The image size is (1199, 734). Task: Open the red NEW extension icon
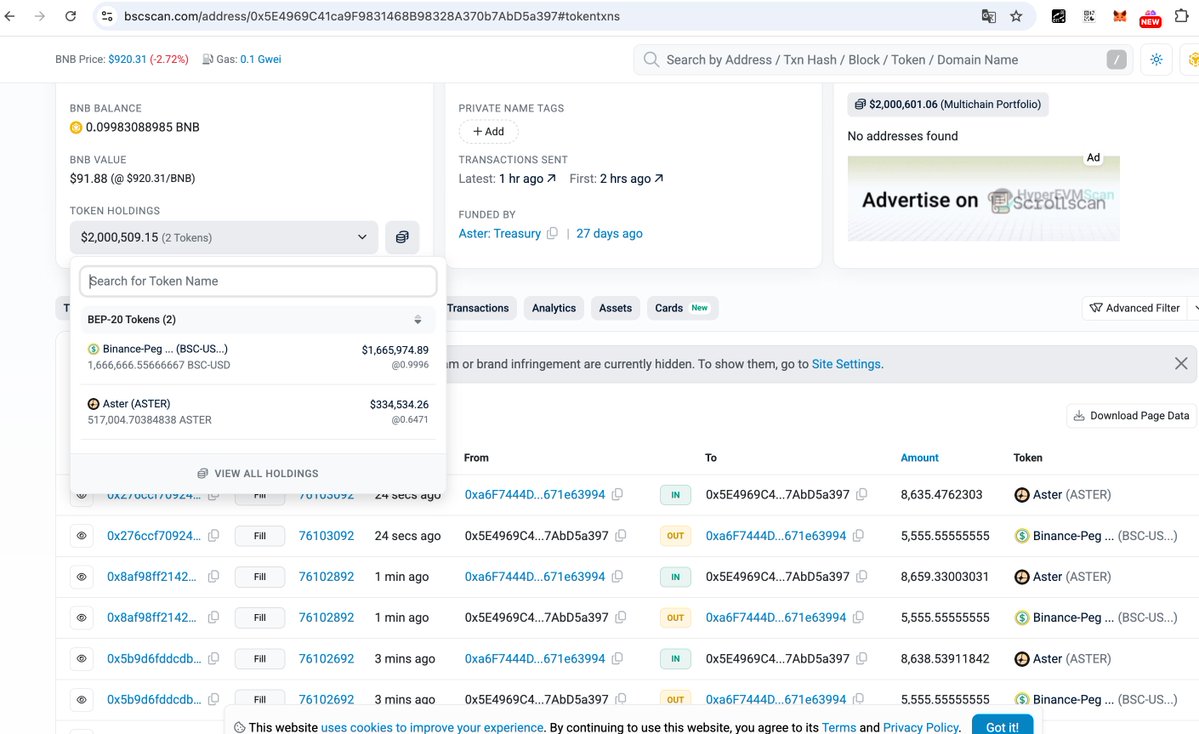(1150, 17)
